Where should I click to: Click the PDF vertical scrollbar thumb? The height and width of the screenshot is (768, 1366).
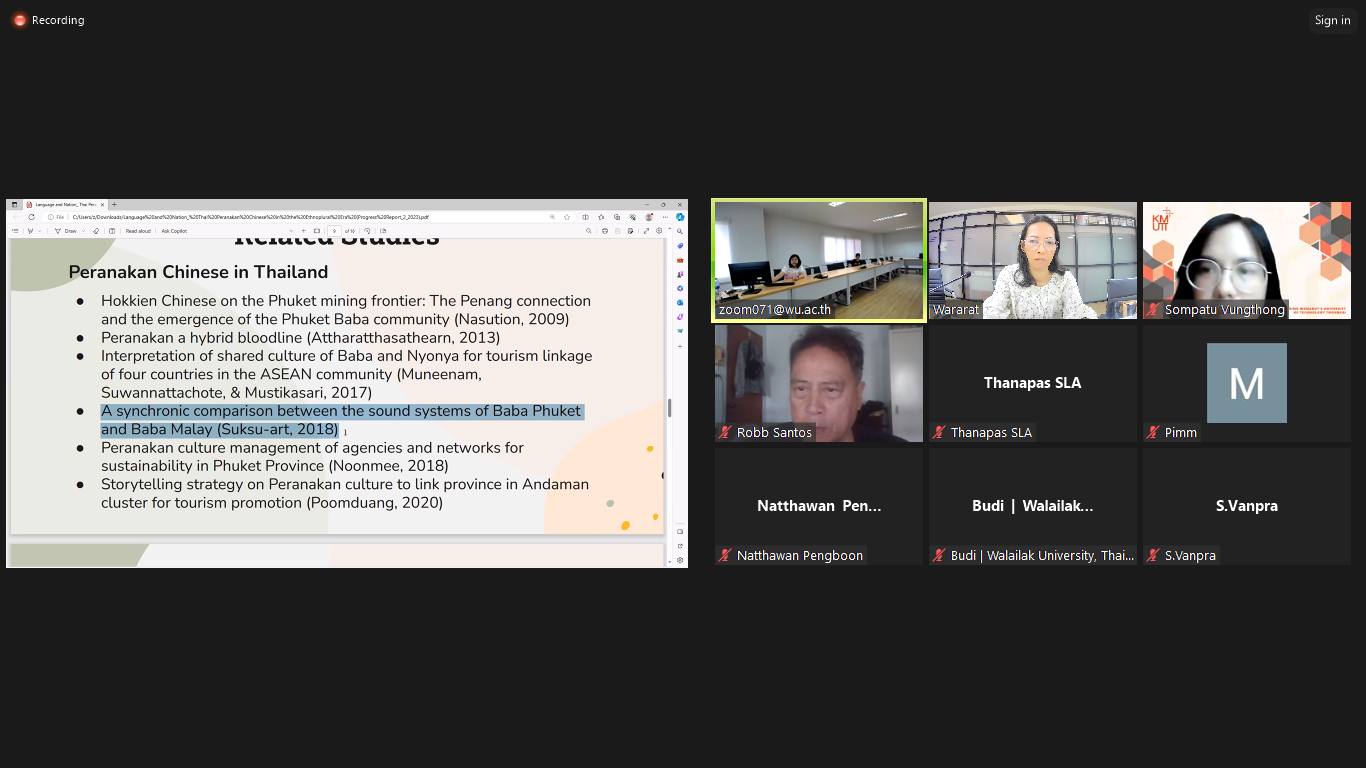[669, 408]
